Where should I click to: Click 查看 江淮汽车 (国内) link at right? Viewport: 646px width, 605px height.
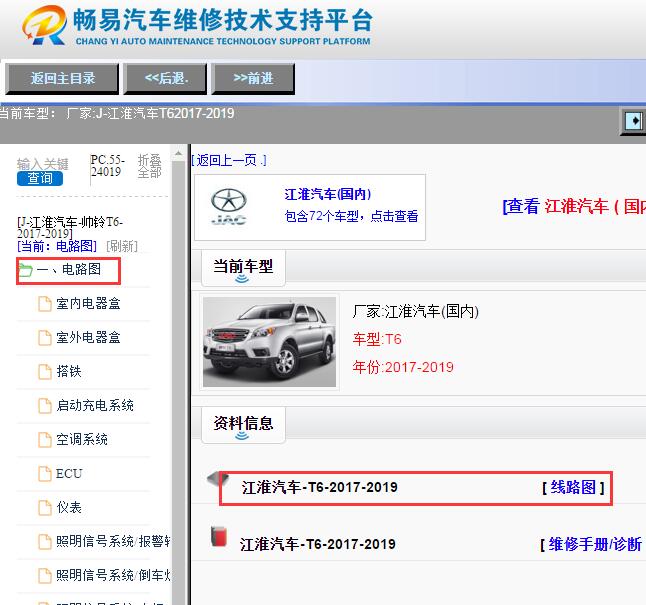(x=574, y=206)
